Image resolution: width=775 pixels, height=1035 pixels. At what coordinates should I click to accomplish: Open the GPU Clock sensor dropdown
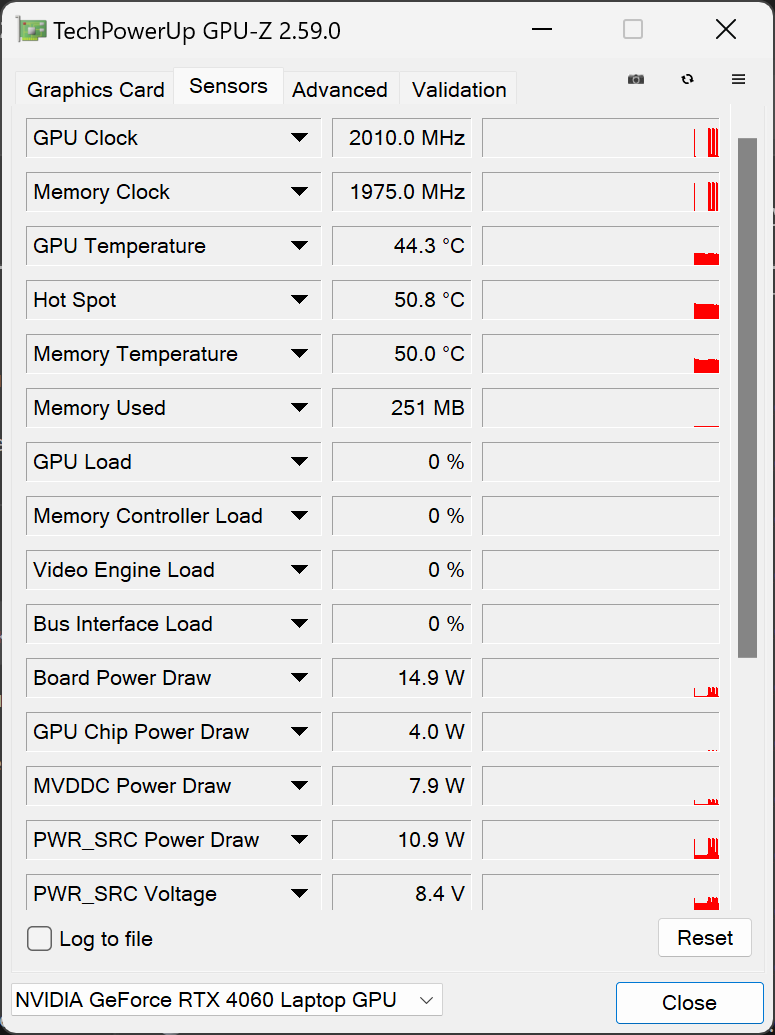pos(299,137)
